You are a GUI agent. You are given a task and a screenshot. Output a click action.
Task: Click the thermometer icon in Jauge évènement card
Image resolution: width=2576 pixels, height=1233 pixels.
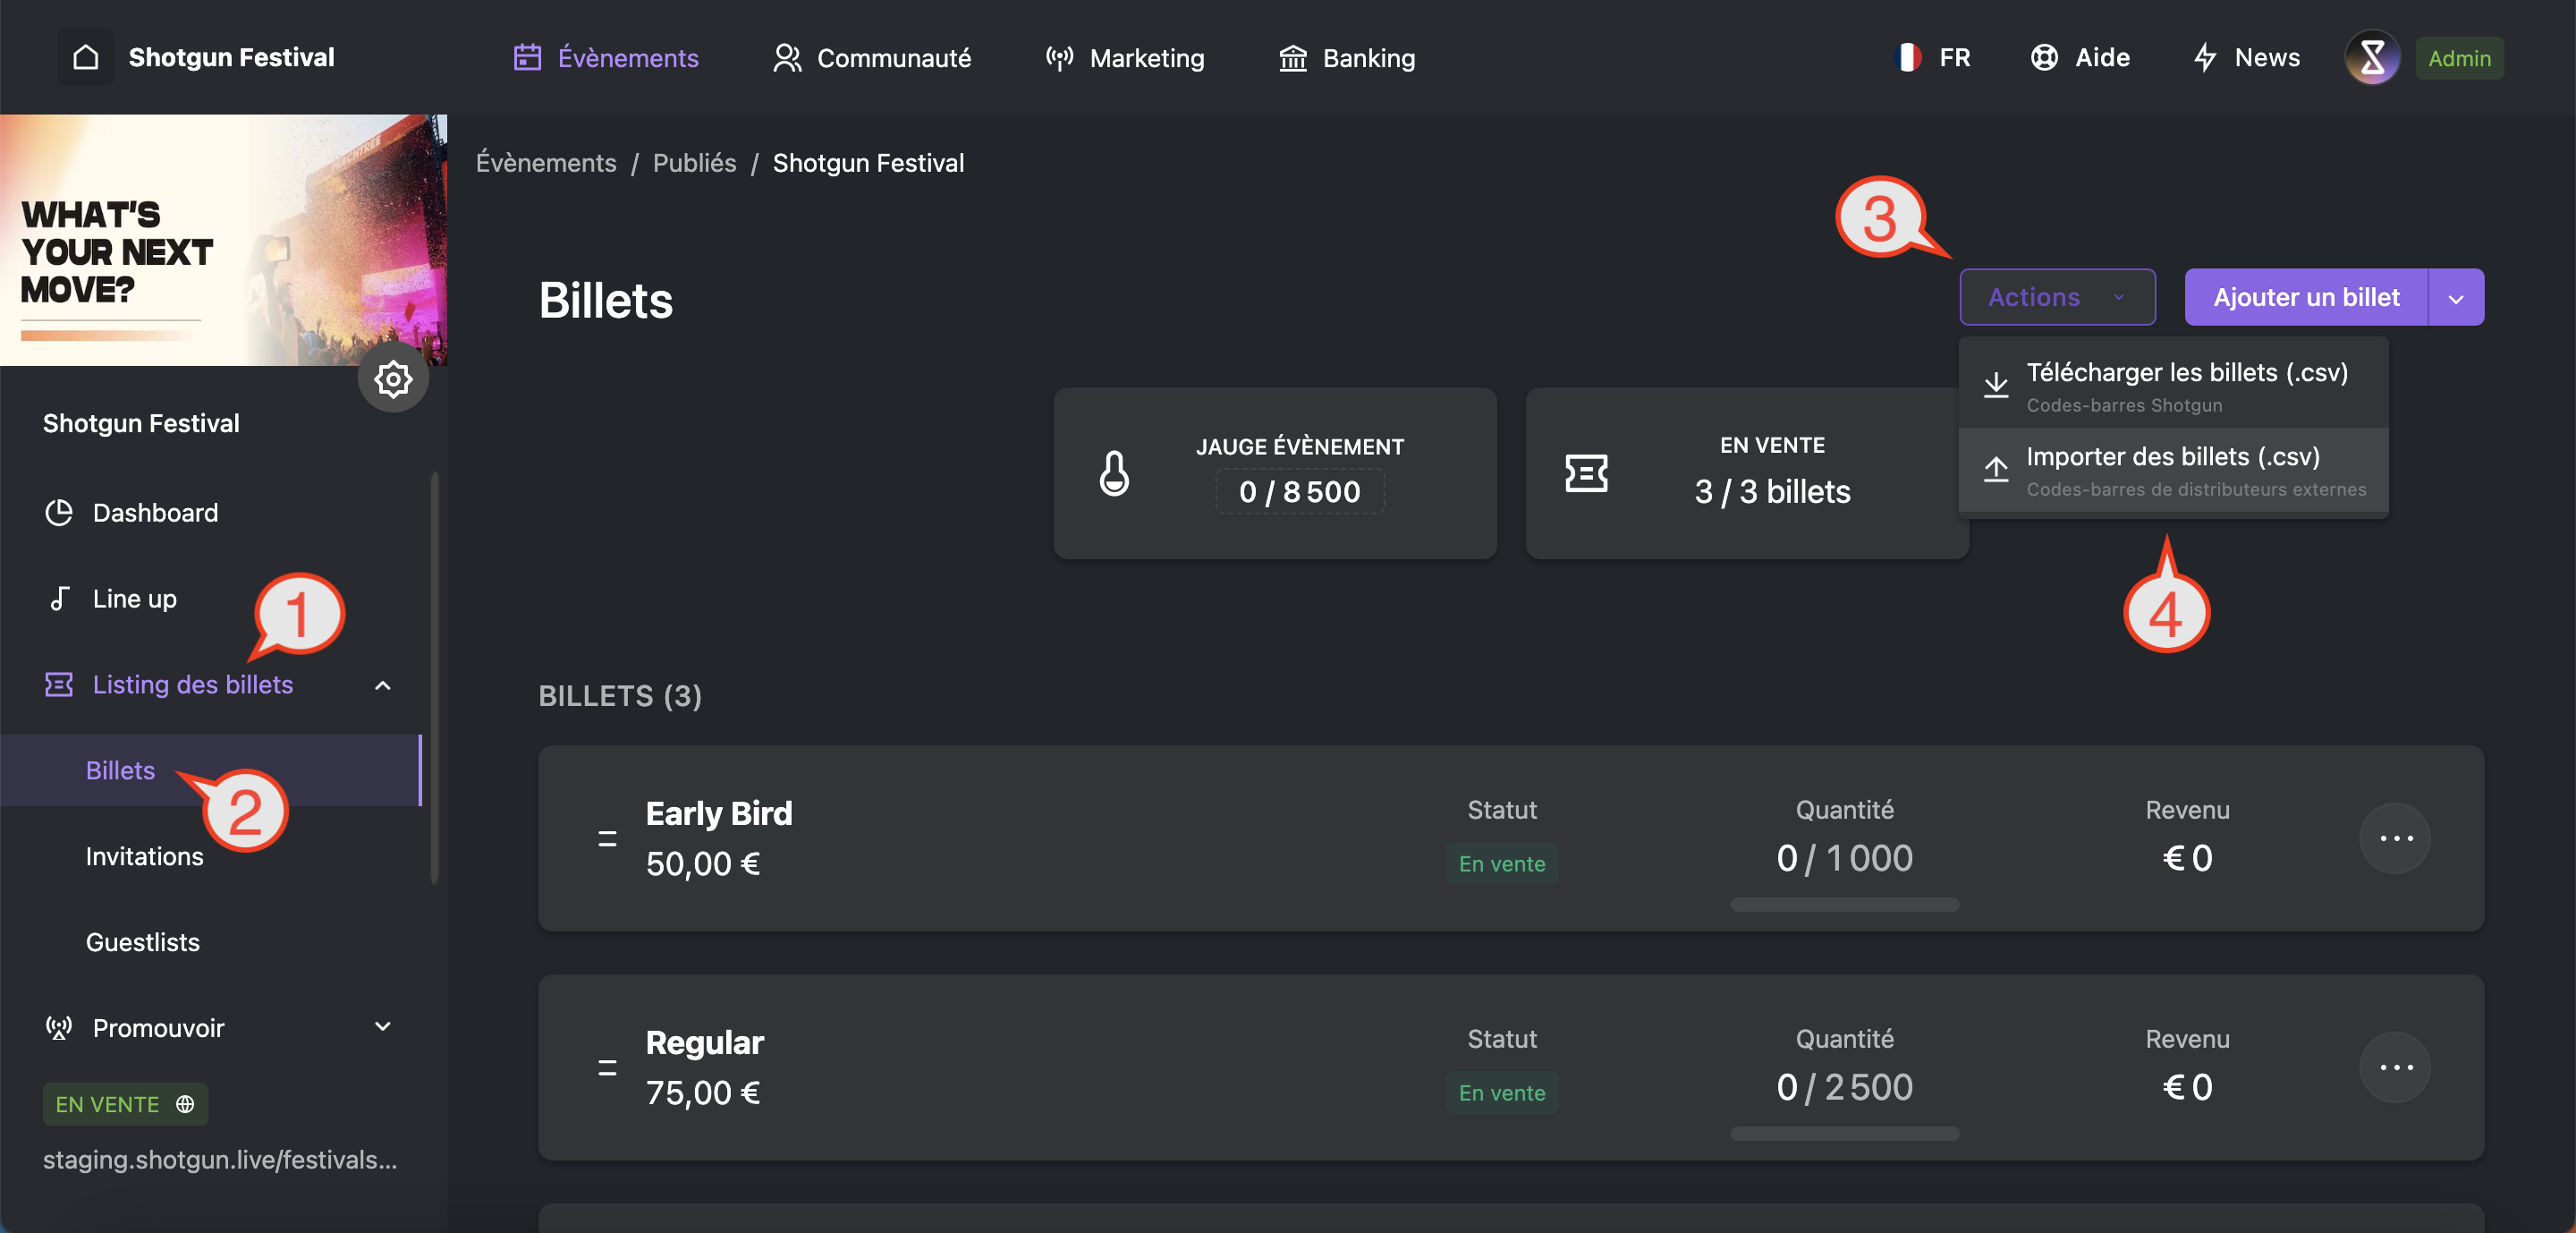tap(1114, 472)
